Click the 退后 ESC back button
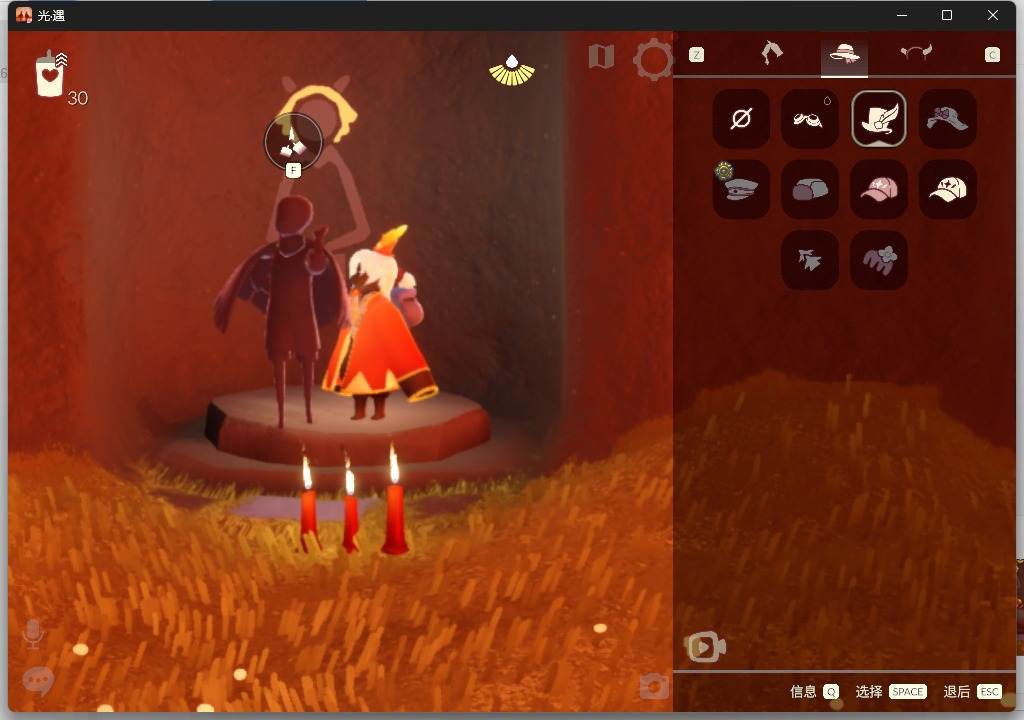The height and width of the screenshot is (720, 1024). (x=972, y=691)
